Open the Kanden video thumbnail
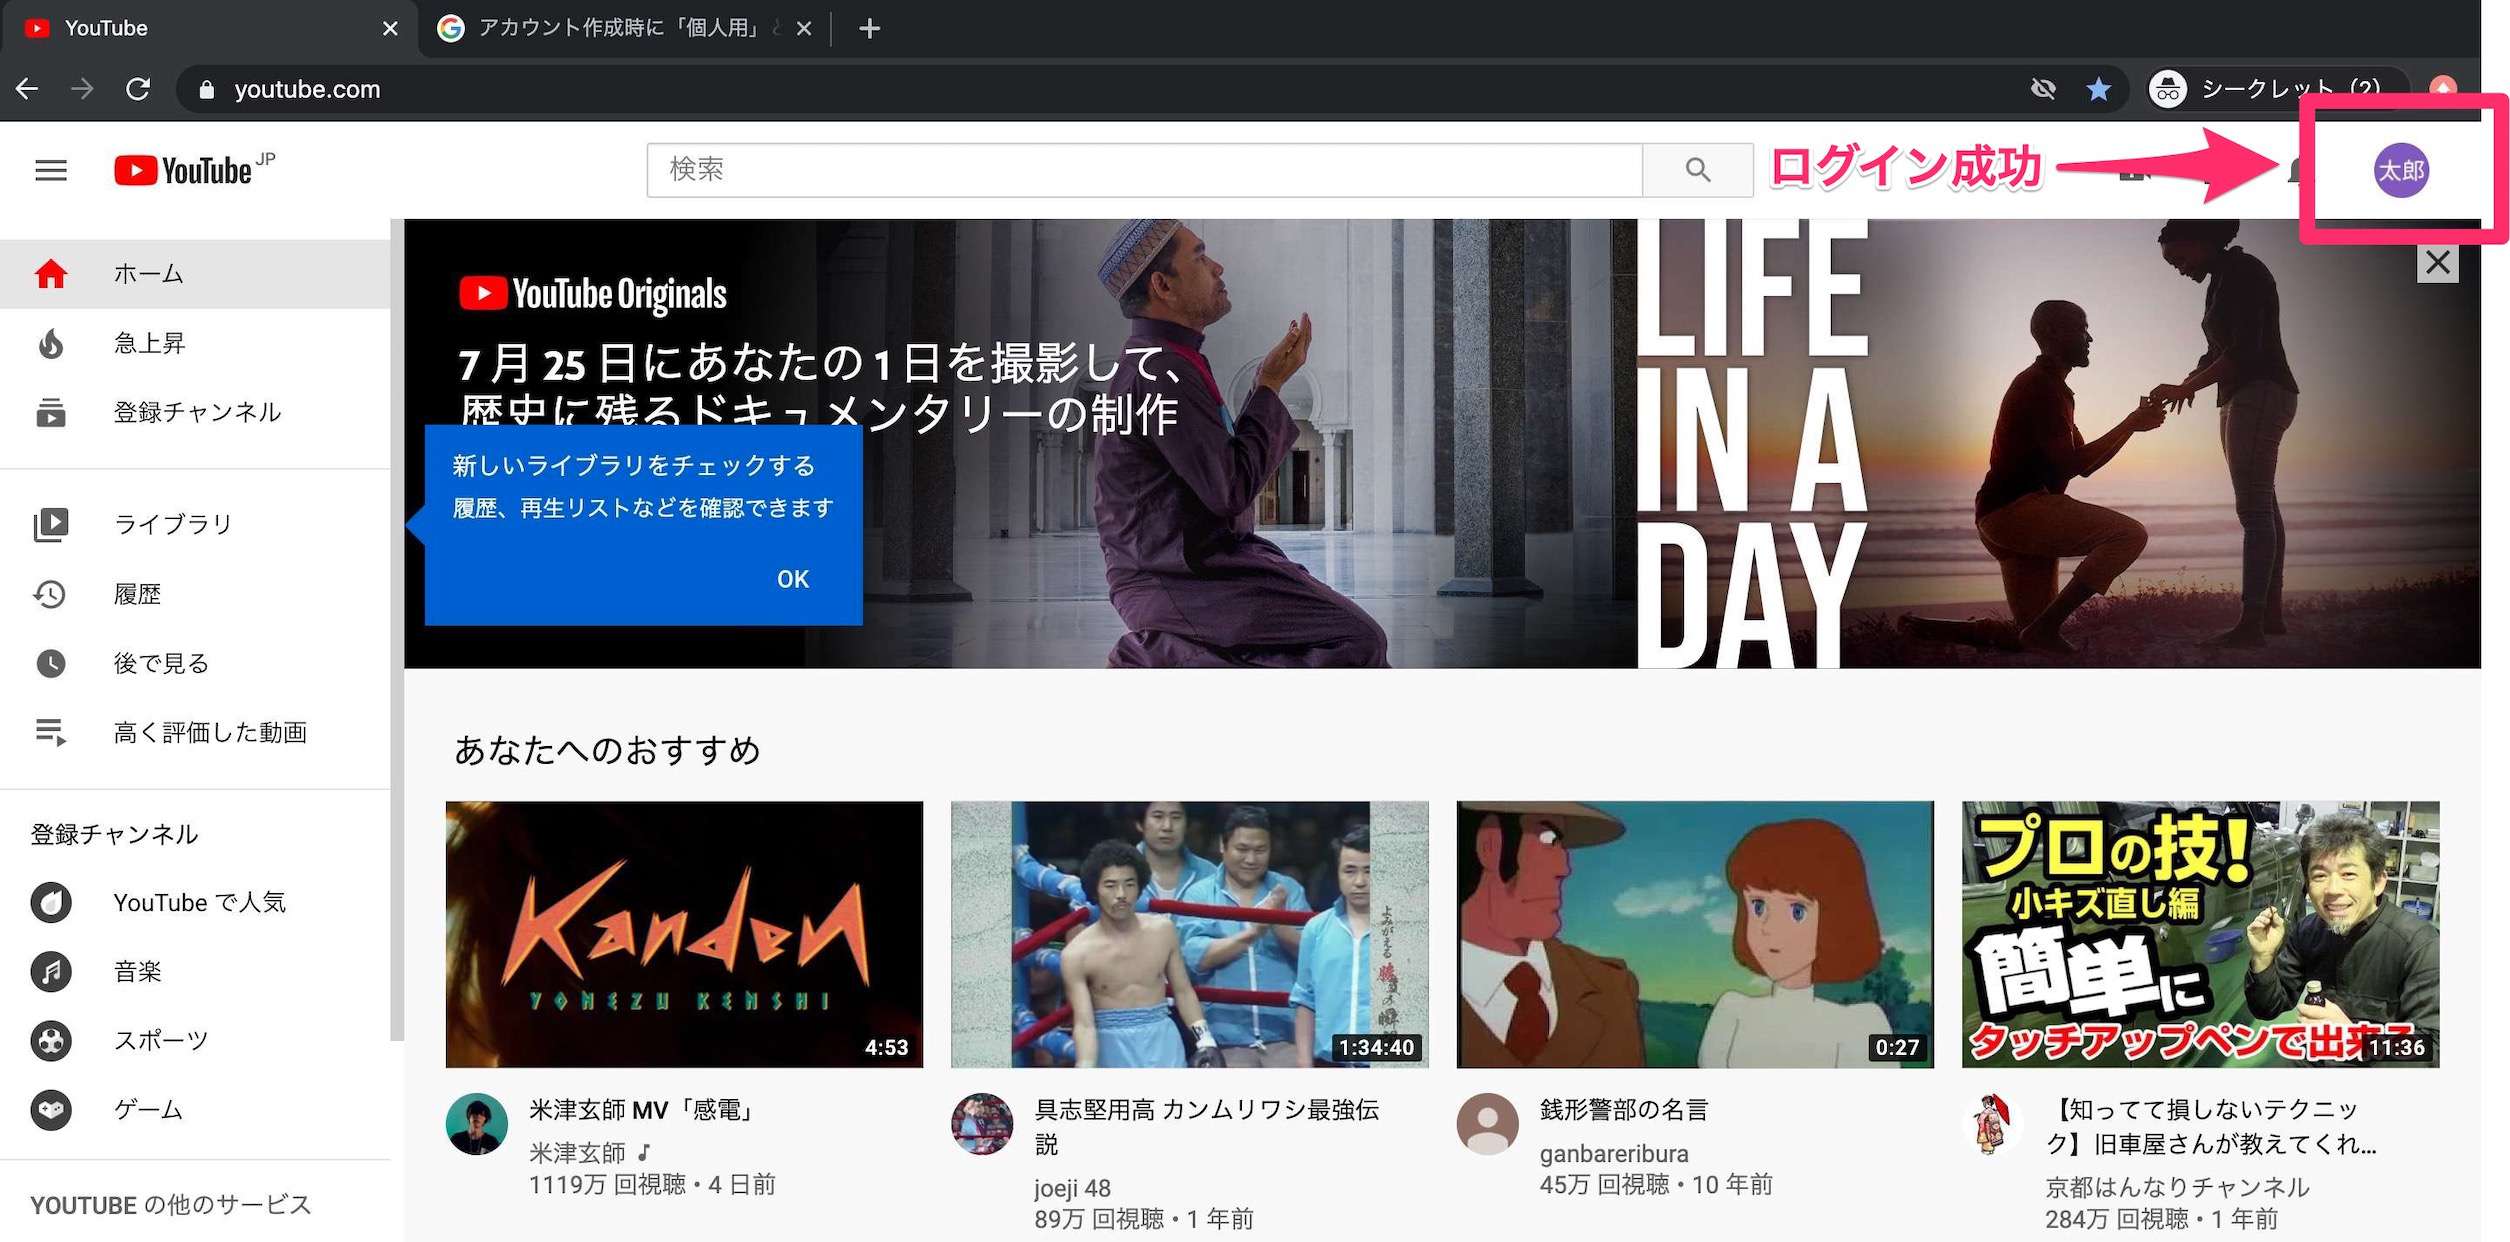The height and width of the screenshot is (1242, 2510). pos(685,936)
